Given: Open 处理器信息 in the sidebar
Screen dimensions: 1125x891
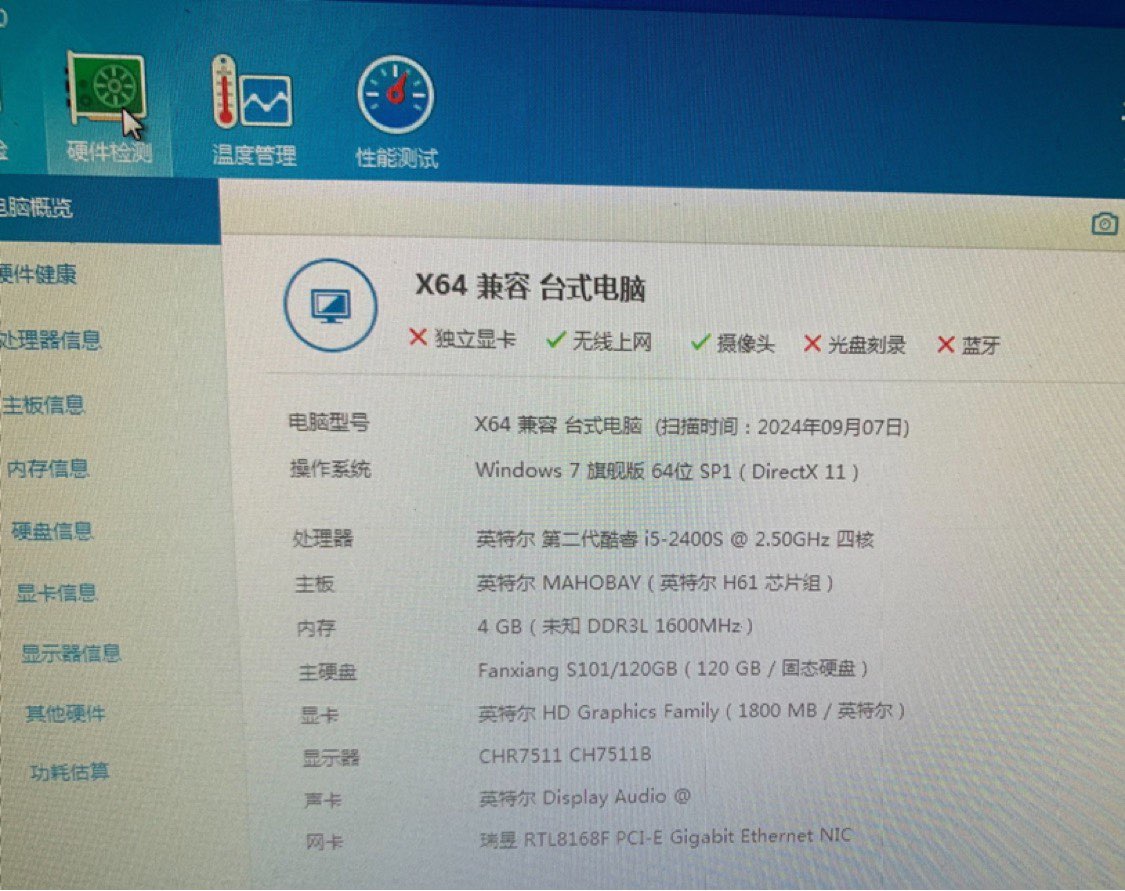Looking at the screenshot, I should pos(50,340).
